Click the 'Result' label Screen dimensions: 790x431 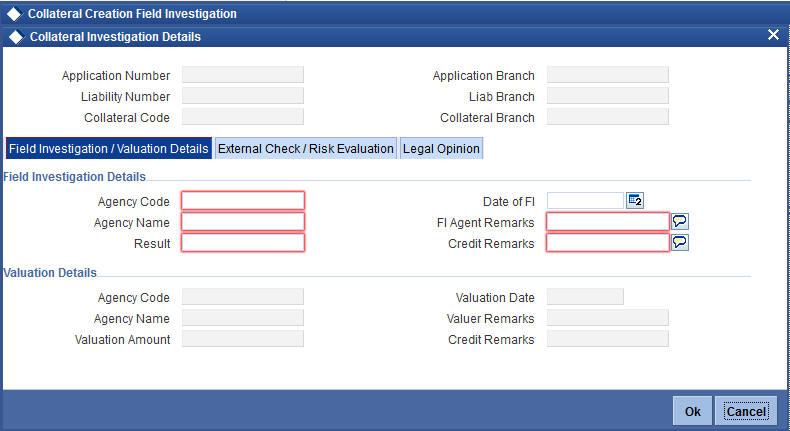[152, 244]
